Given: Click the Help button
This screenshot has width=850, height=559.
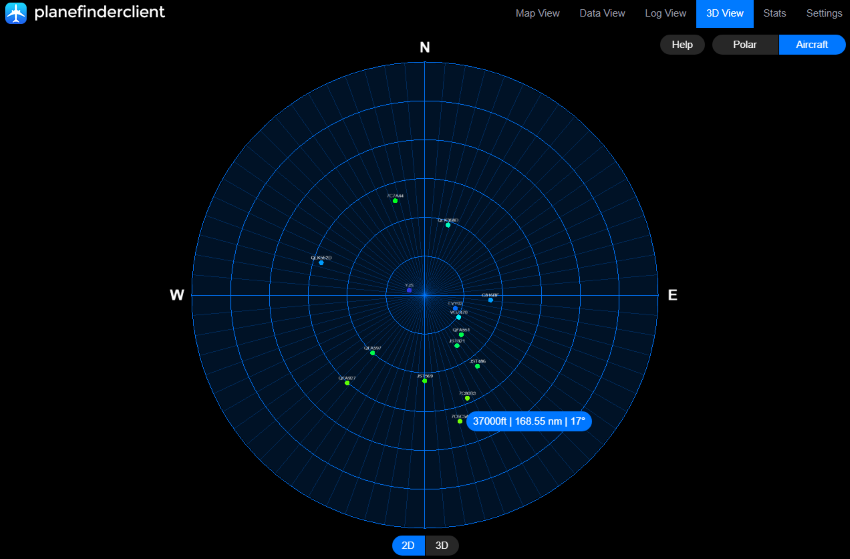Looking at the screenshot, I should (x=682, y=45).
